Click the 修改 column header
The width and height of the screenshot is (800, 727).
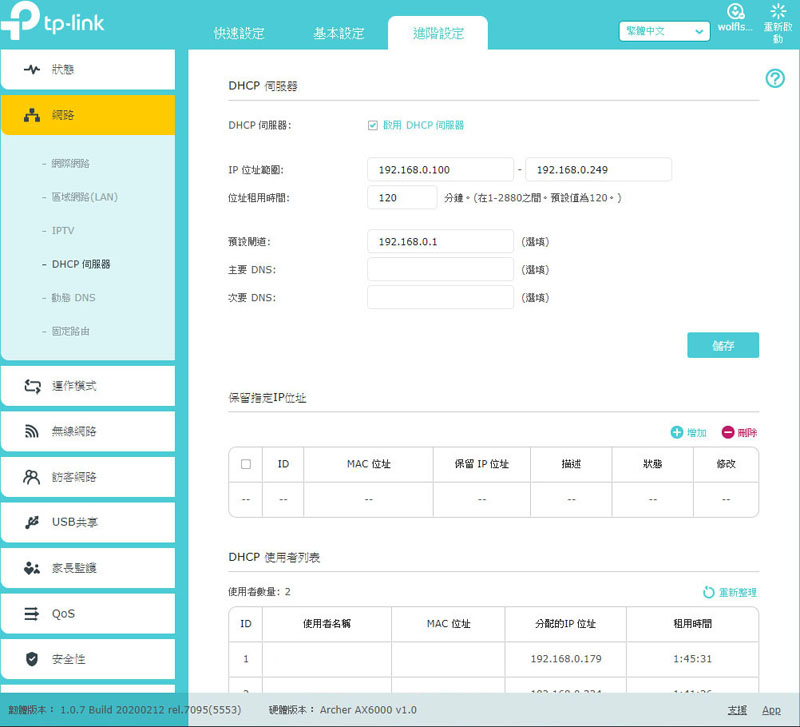(726, 464)
